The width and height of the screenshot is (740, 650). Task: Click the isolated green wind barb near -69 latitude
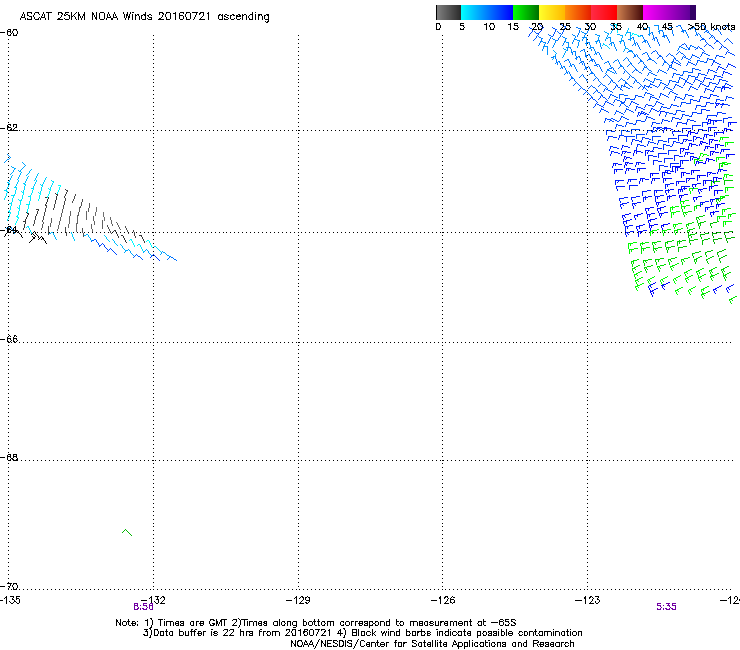[x=127, y=532]
